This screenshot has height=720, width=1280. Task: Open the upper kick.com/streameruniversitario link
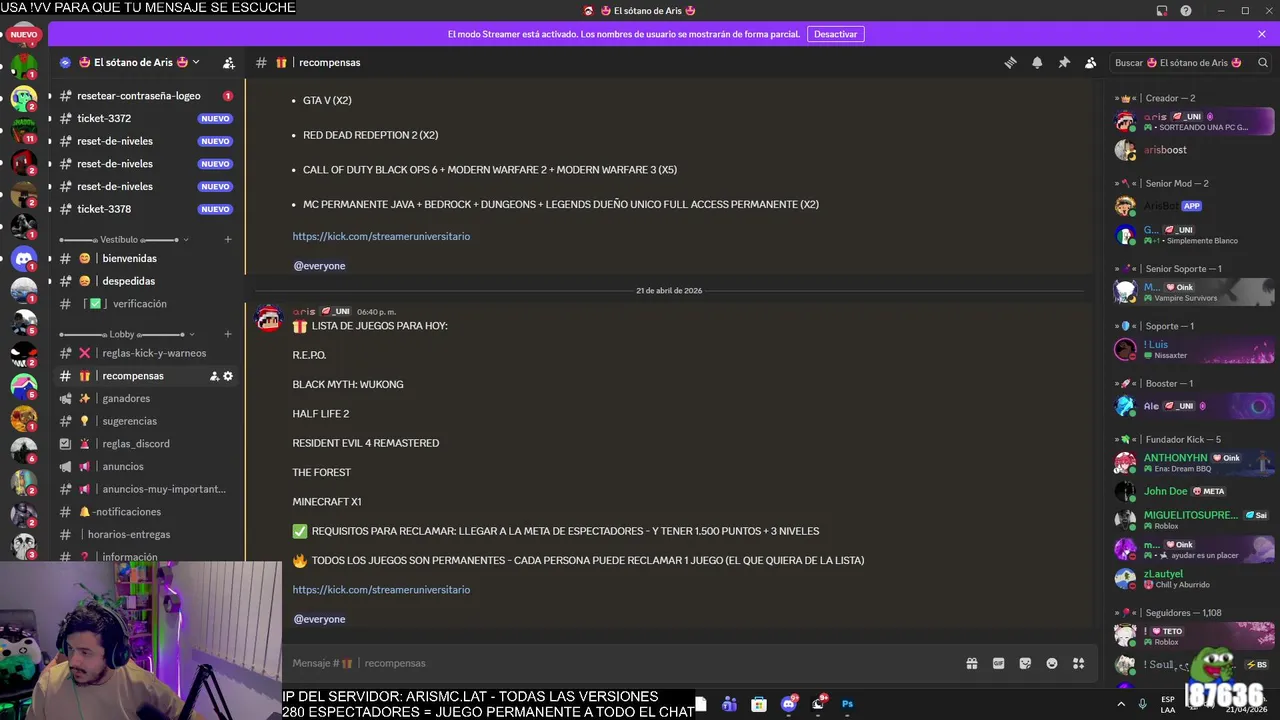381,236
